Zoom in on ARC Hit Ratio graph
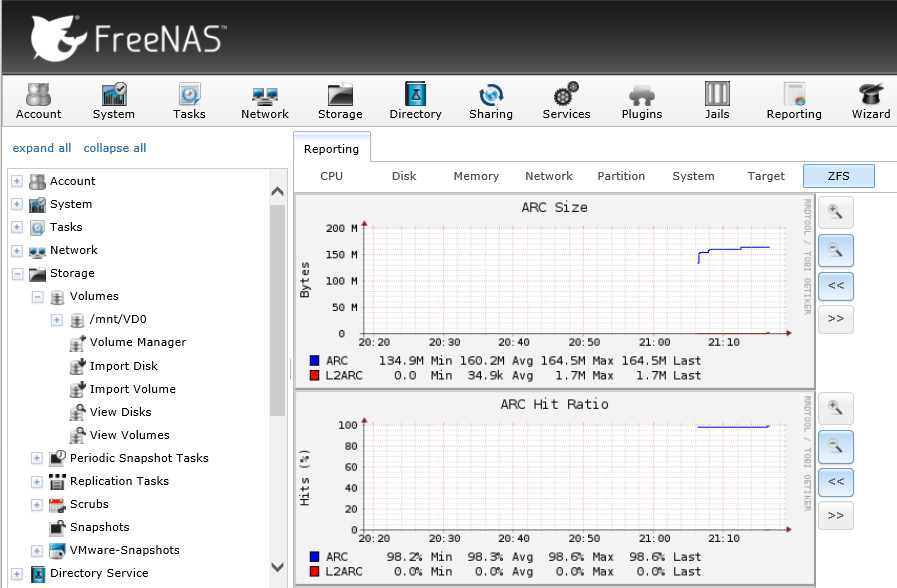The image size is (897, 588). pos(835,408)
